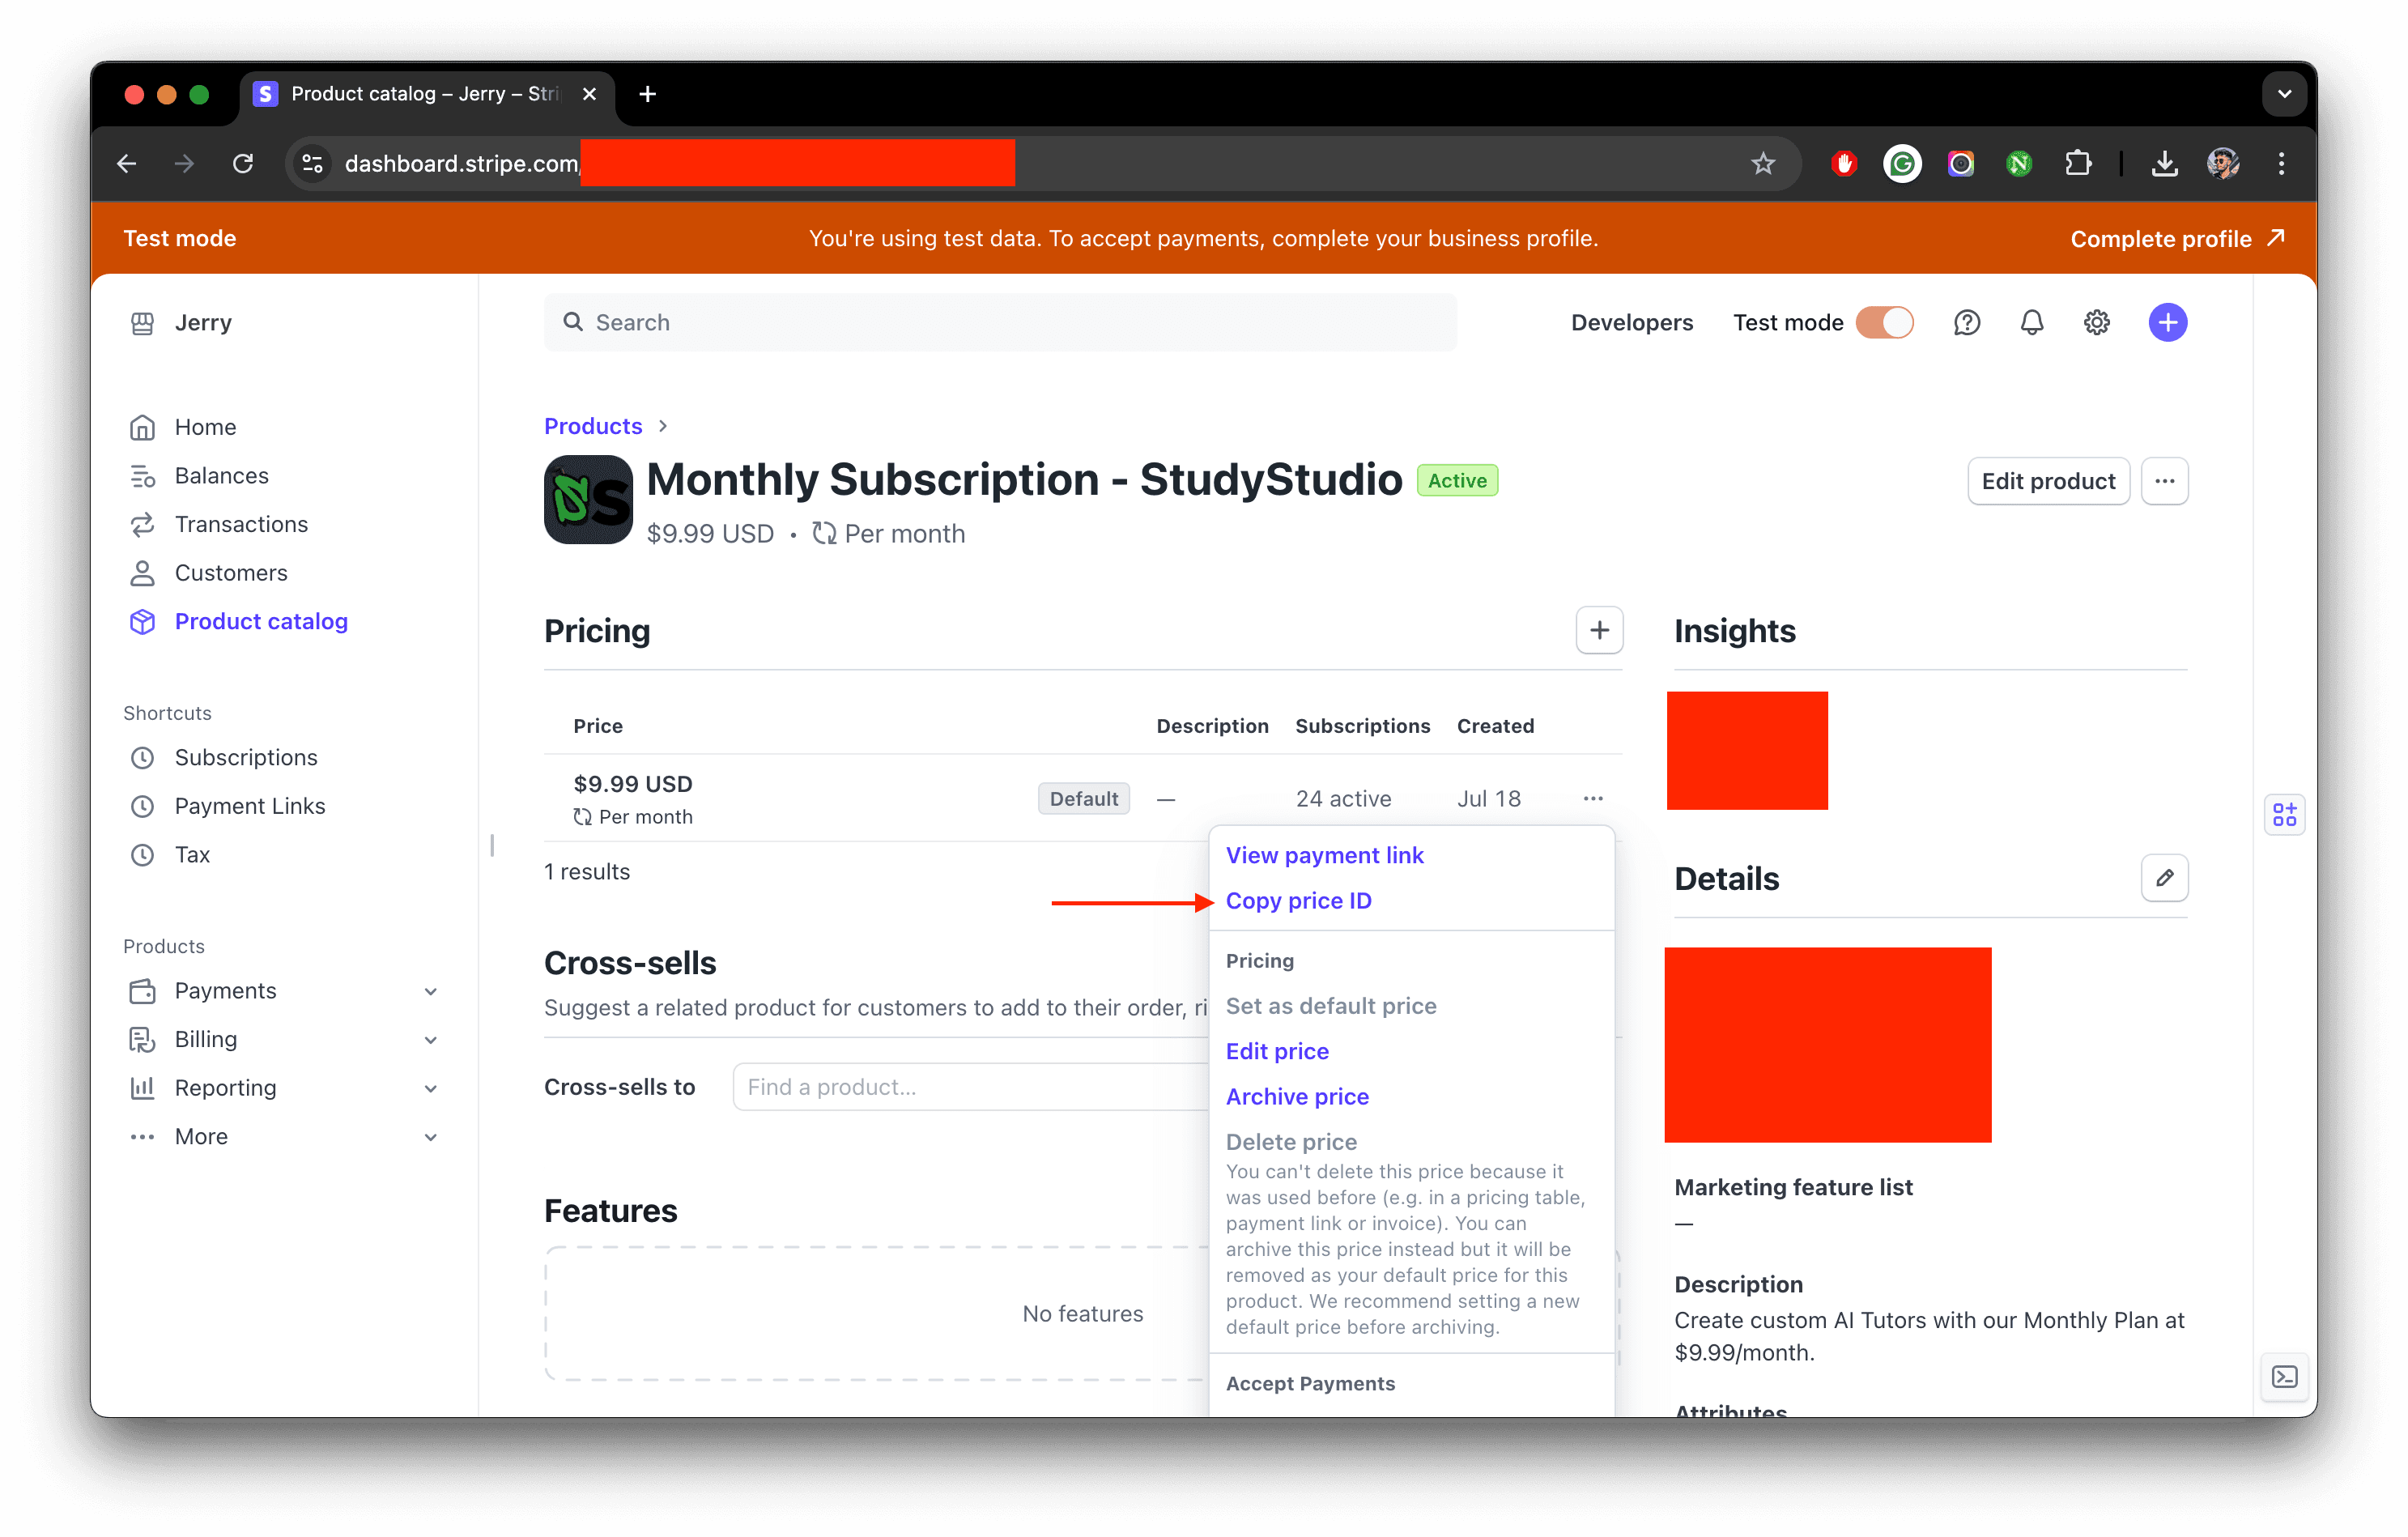Viewport: 2408px width, 1537px height.
Task: Reload the browser page
Action: (x=243, y=163)
